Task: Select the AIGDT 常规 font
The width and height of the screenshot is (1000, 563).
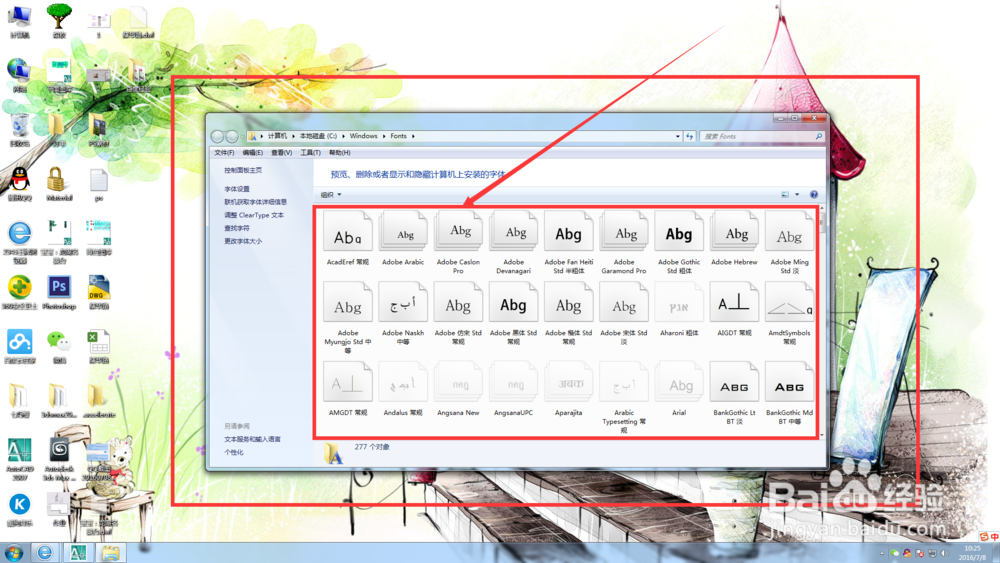Action: pos(734,310)
